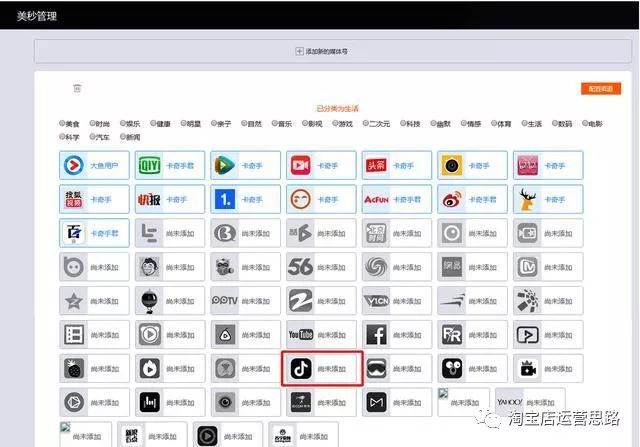Screen dimensions: 640x447
Task: Click the grey YouTube icon
Action: pos(300,335)
